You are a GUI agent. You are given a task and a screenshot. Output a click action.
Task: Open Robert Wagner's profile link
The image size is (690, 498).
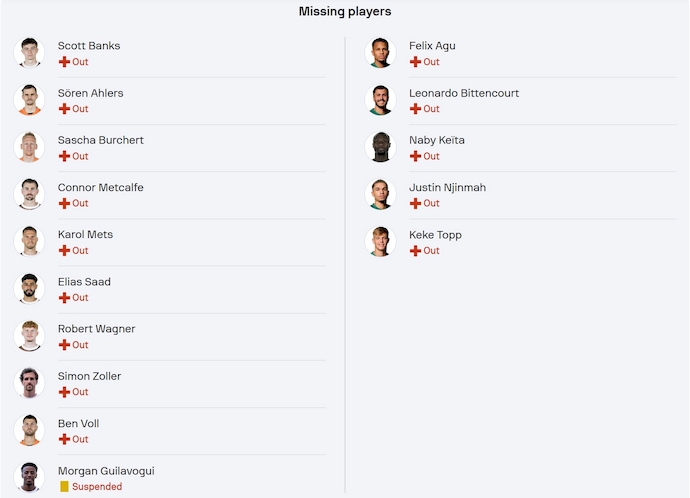(x=96, y=329)
